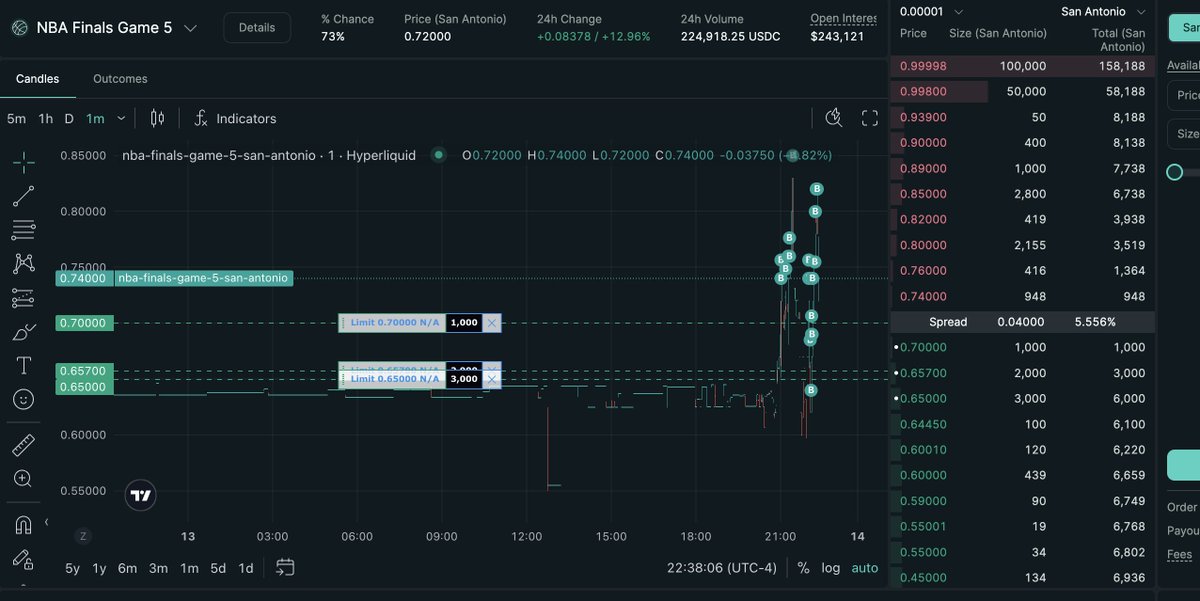Click ask row priced 0.85000
Viewport: 1200px width, 601px height.
click(x=1022, y=194)
